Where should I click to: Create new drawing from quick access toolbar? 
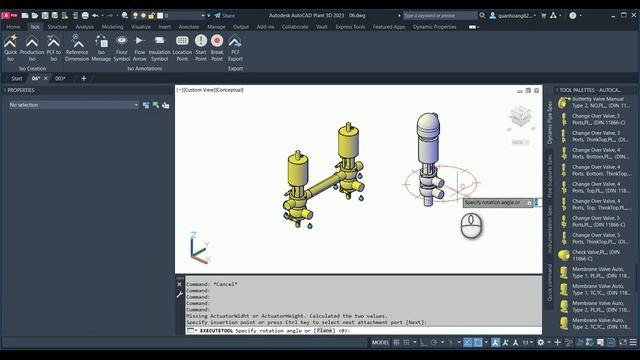click(25, 16)
